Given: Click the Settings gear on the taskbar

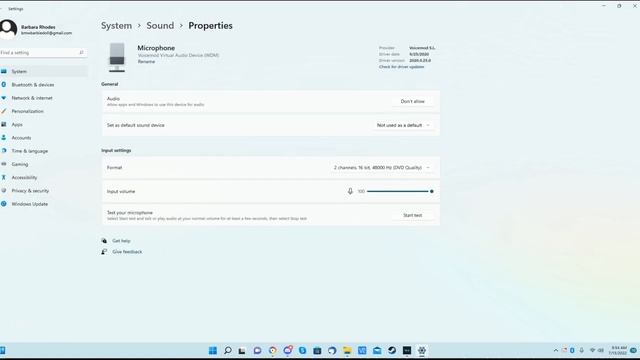Looking at the screenshot, I should [422, 350].
